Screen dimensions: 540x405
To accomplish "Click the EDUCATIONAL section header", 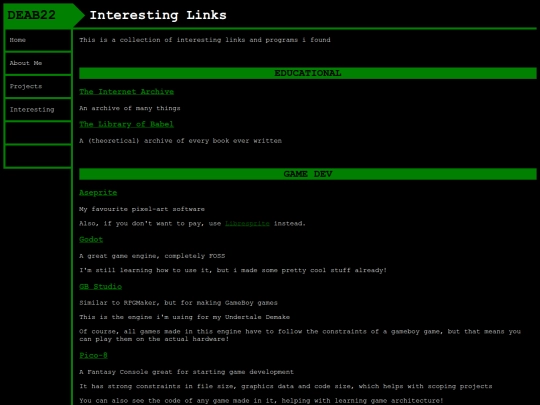I will coord(308,73).
